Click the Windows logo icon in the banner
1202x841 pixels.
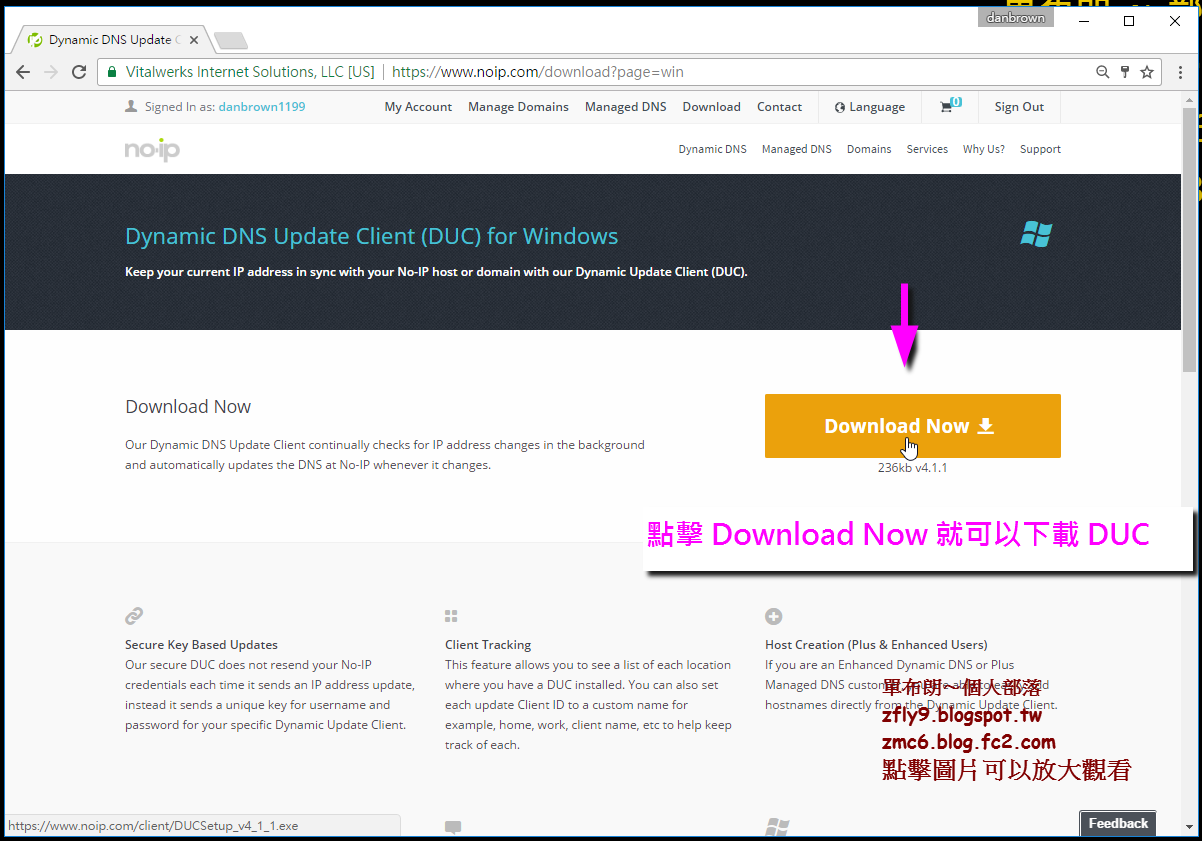(x=1036, y=235)
